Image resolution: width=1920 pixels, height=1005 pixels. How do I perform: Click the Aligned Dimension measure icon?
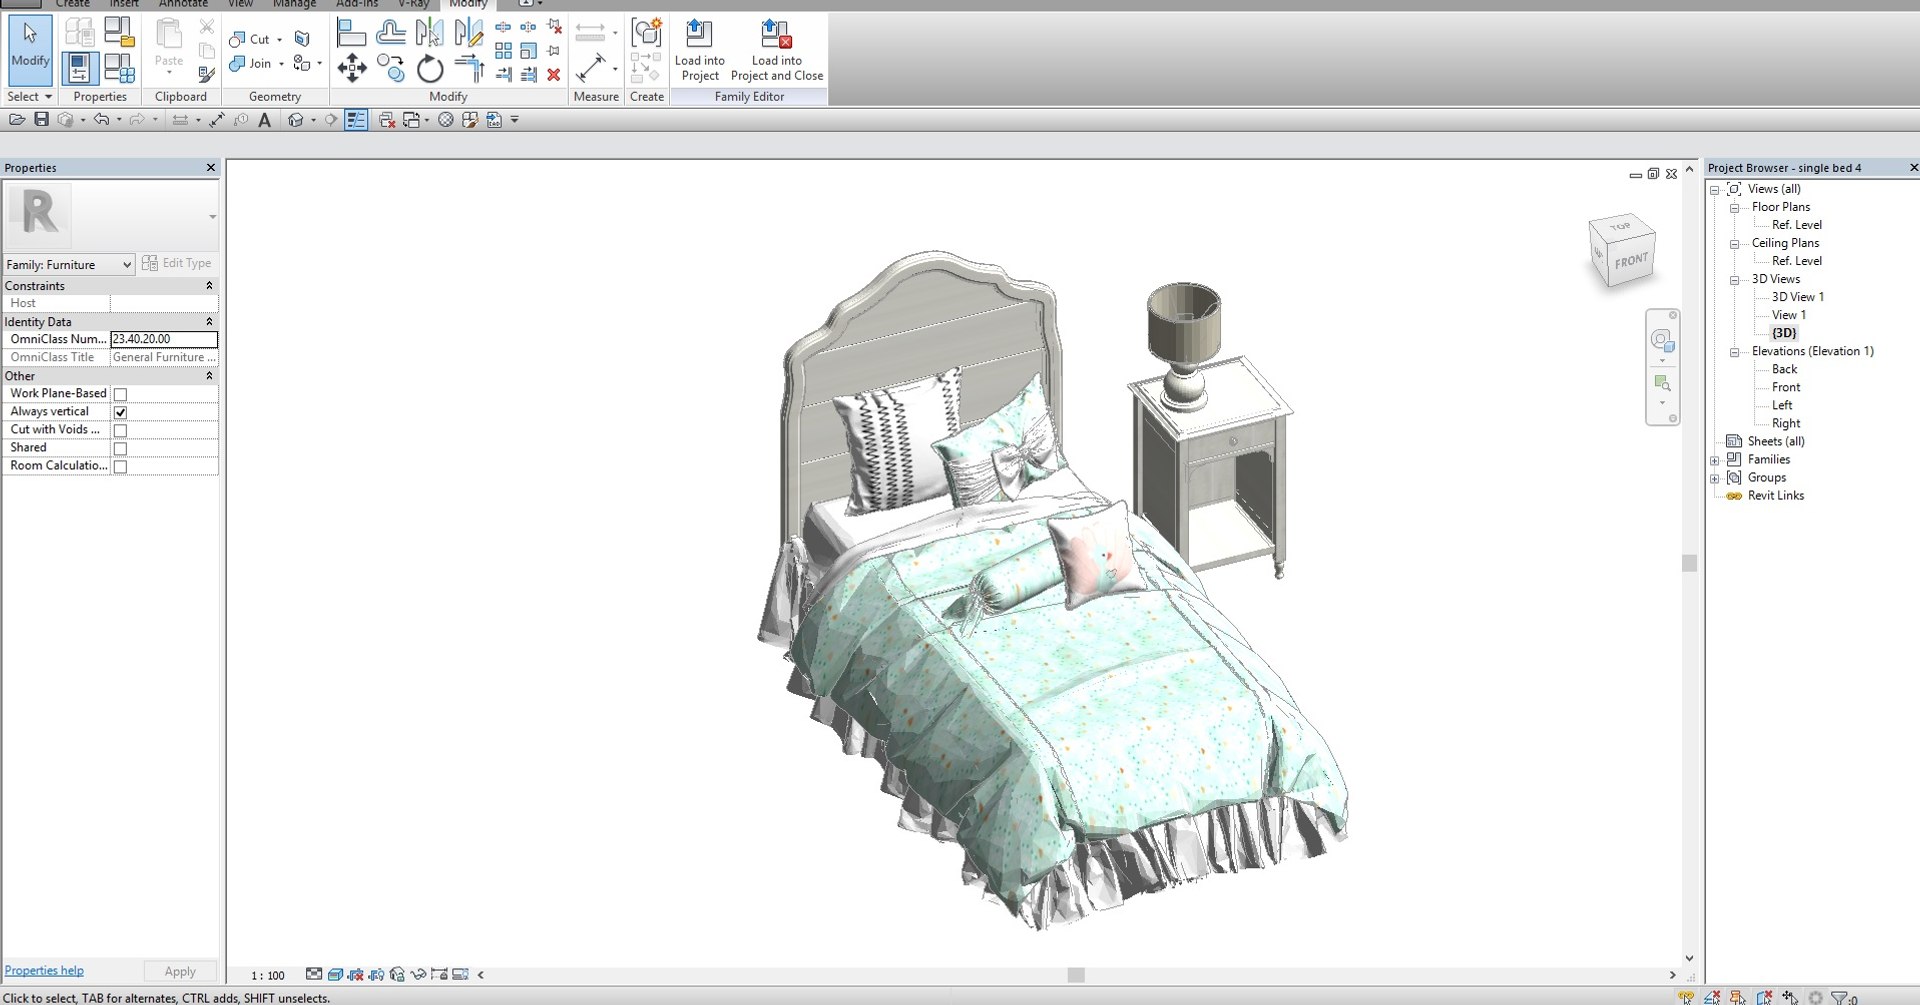tap(590, 68)
